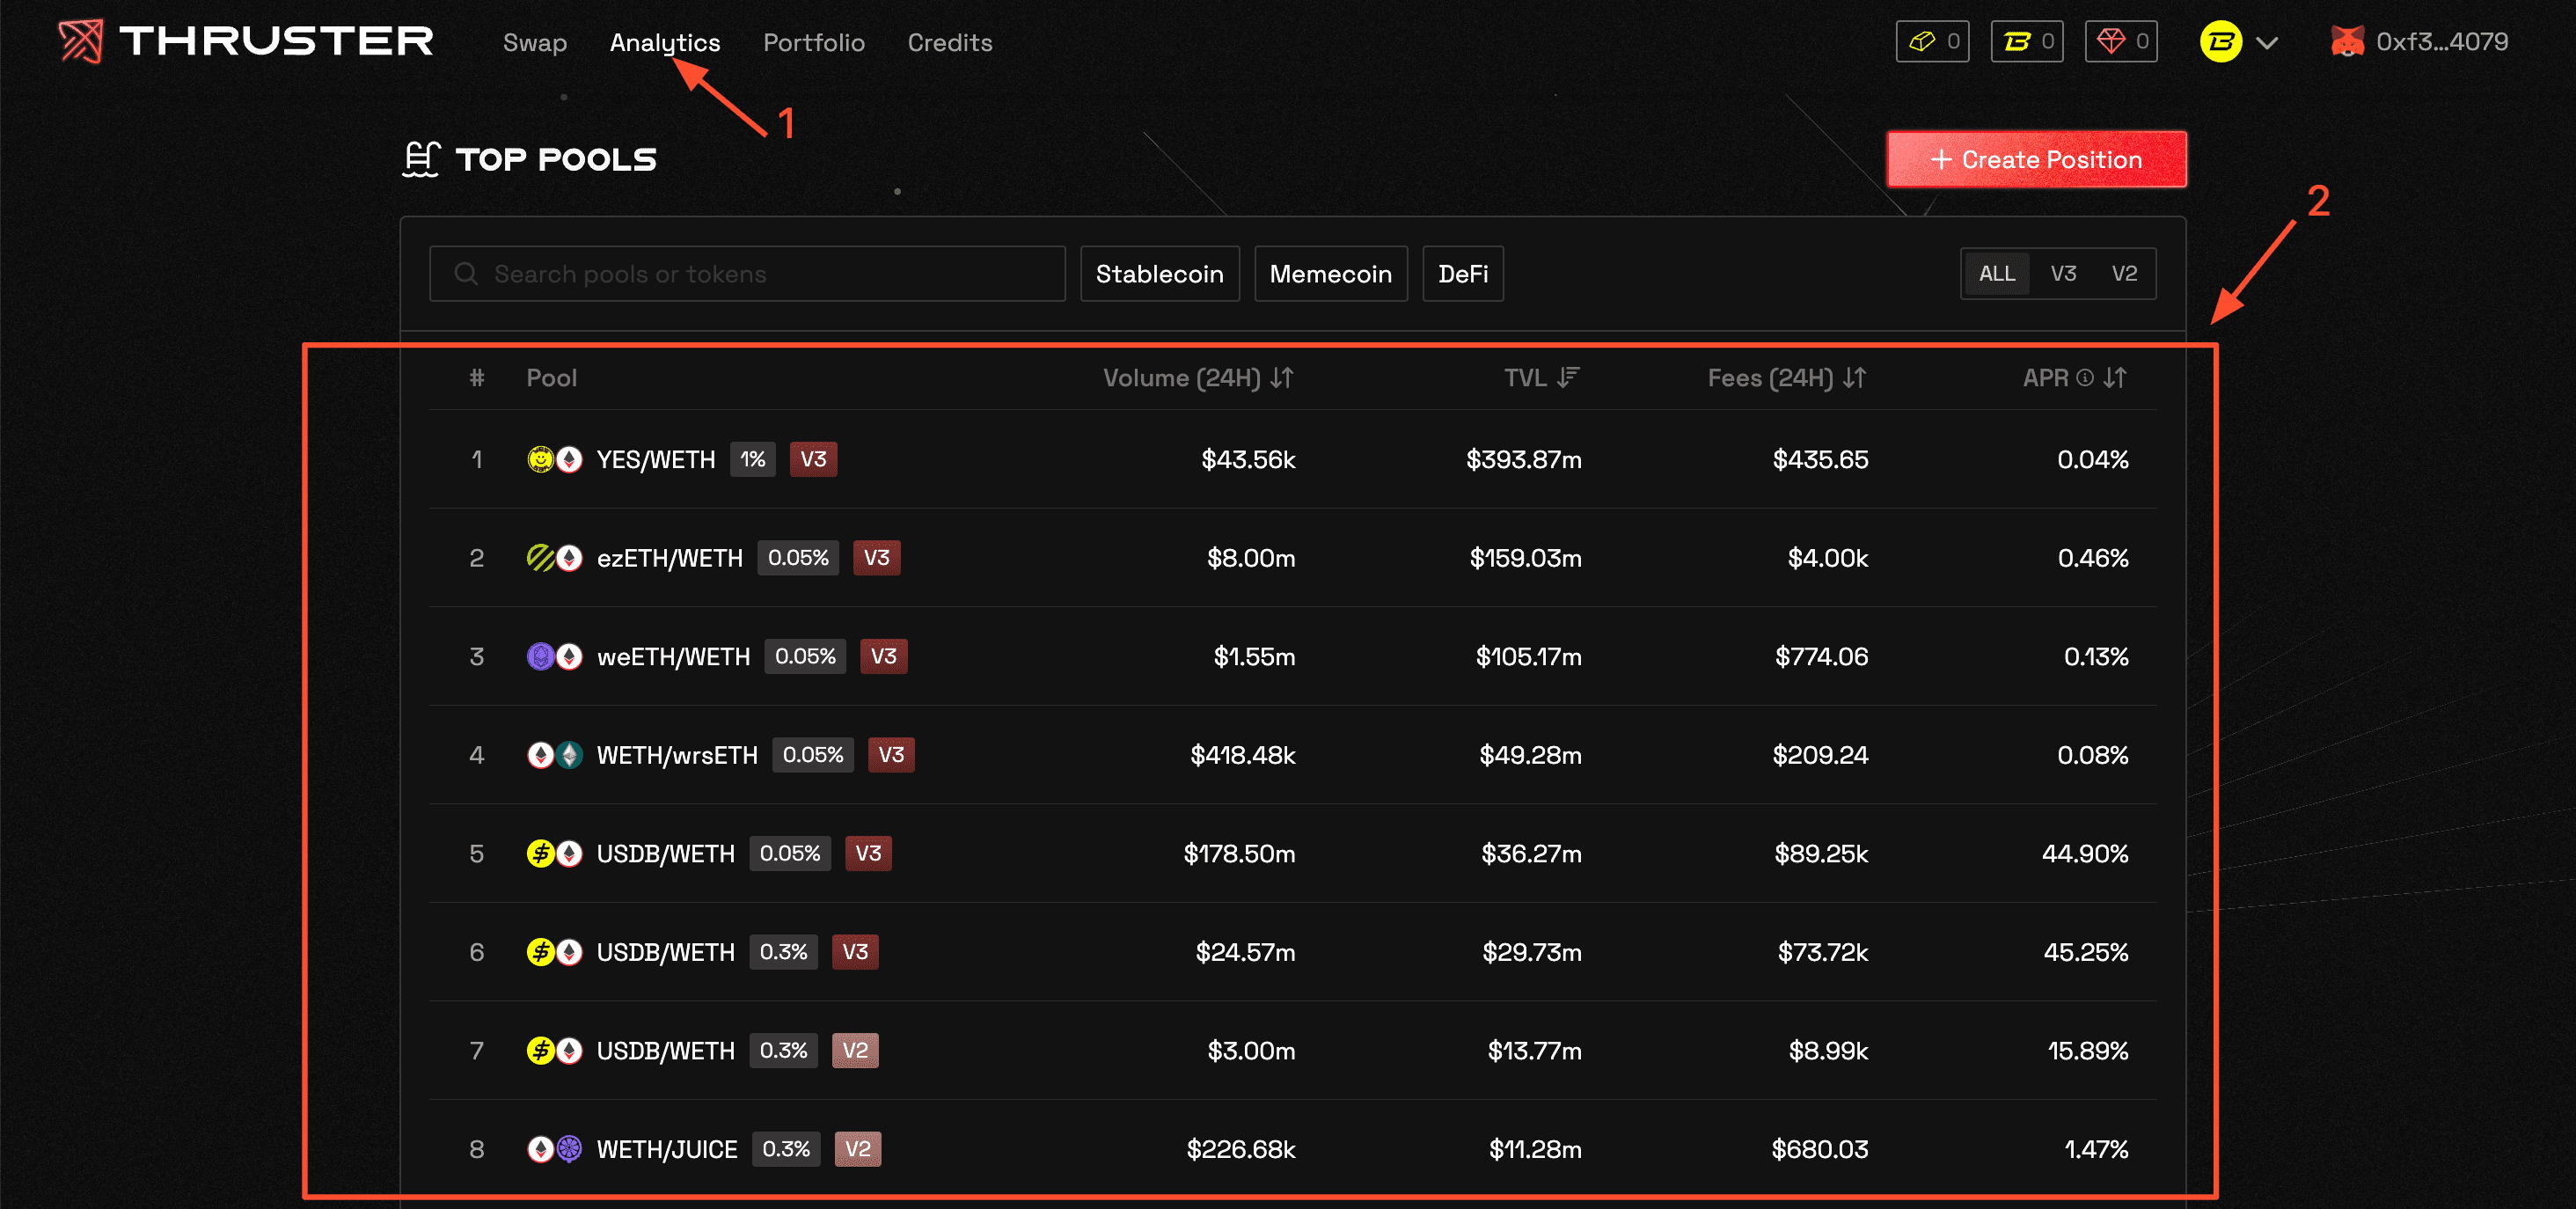
Task: Click the Create Position button
Action: point(2036,159)
